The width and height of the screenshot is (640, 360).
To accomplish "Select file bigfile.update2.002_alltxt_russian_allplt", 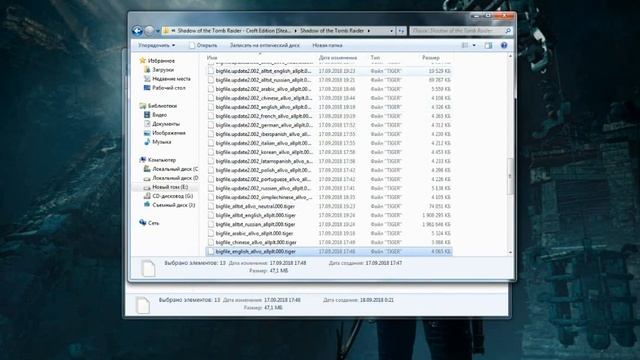I will (x=329, y=80).
